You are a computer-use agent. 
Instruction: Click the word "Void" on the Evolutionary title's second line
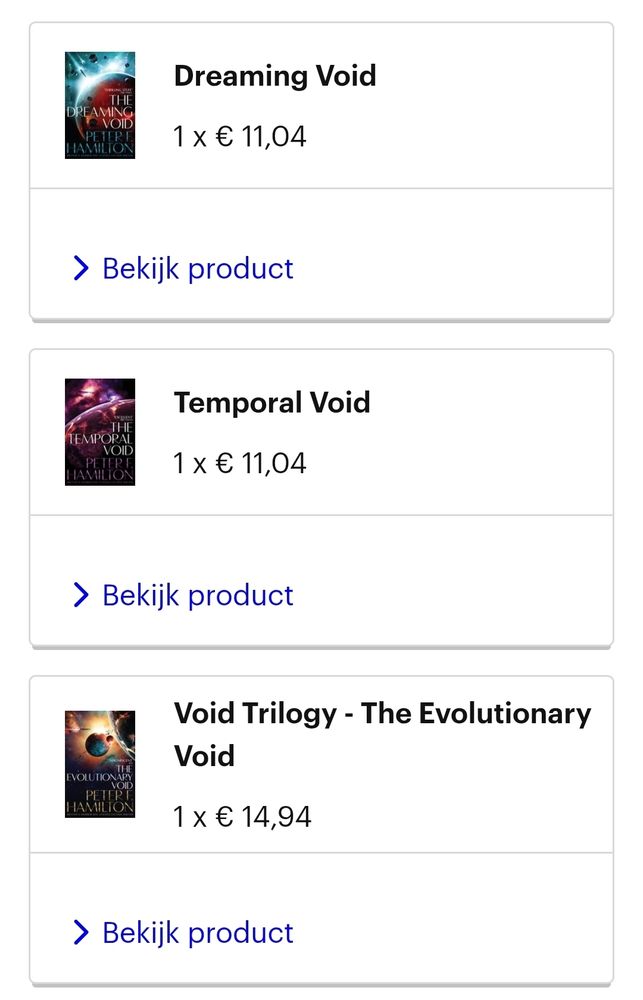tap(204, 756)
